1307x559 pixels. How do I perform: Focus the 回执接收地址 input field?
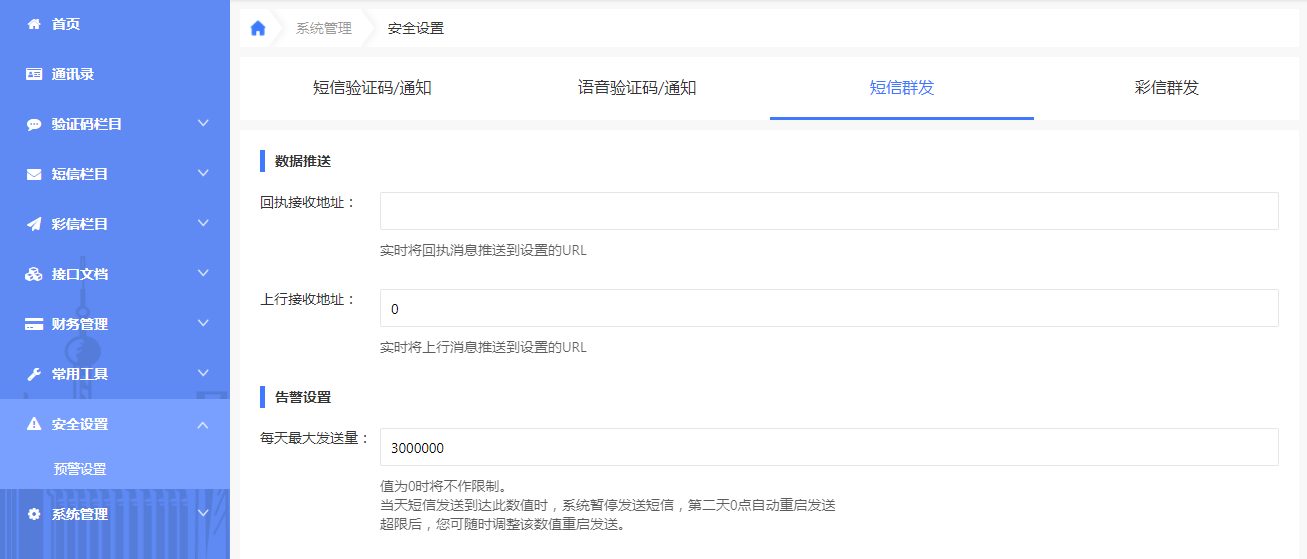[x=828, y=211]
